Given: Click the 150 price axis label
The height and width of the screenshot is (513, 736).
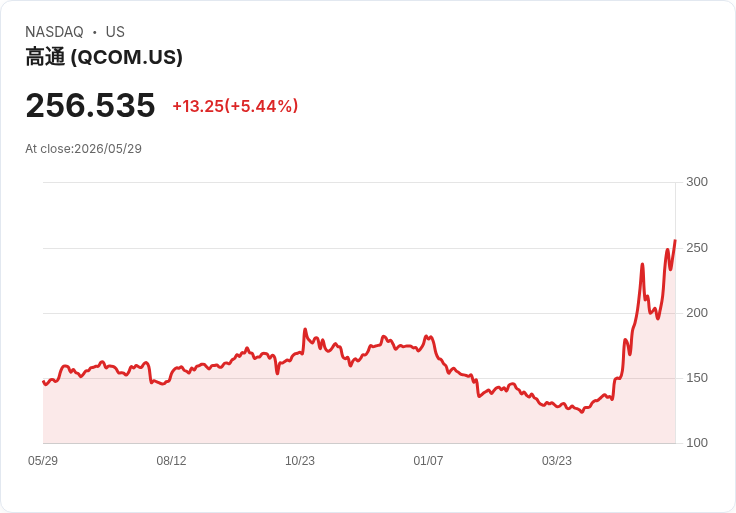Looking at the screenshot, I should 697,377.
